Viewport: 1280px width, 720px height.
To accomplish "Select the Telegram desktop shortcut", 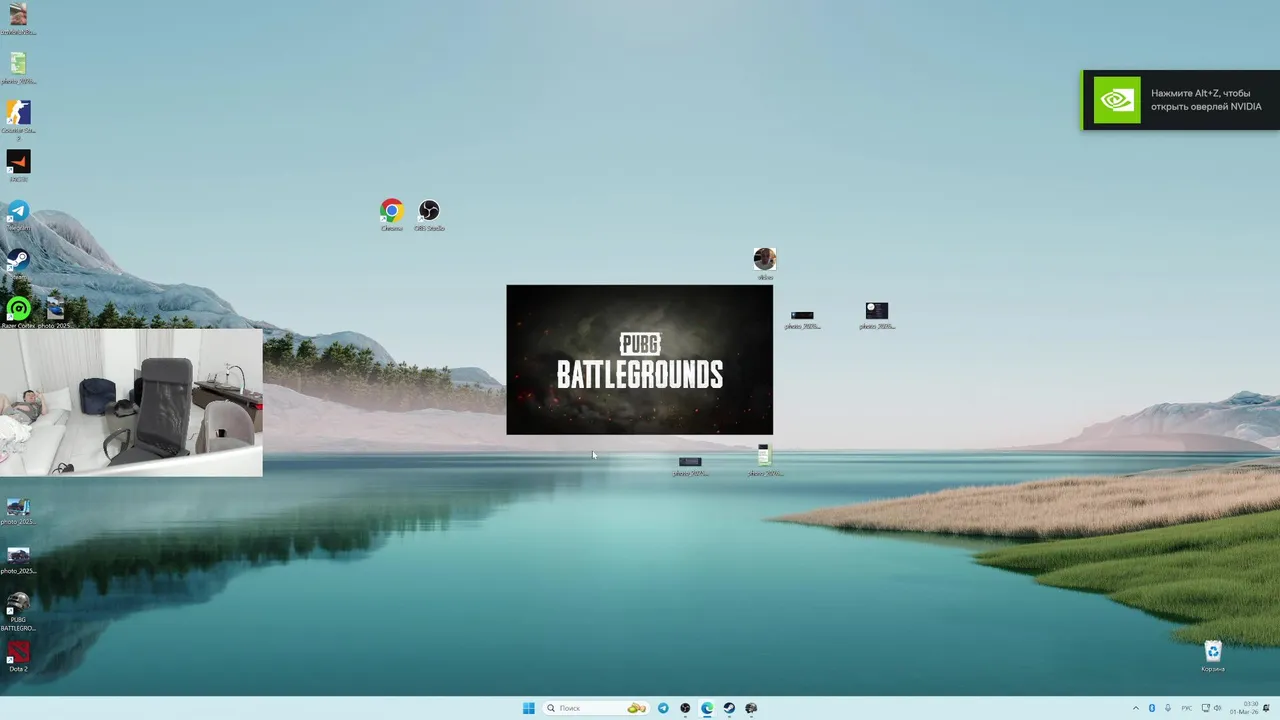I will pos(18,215).
